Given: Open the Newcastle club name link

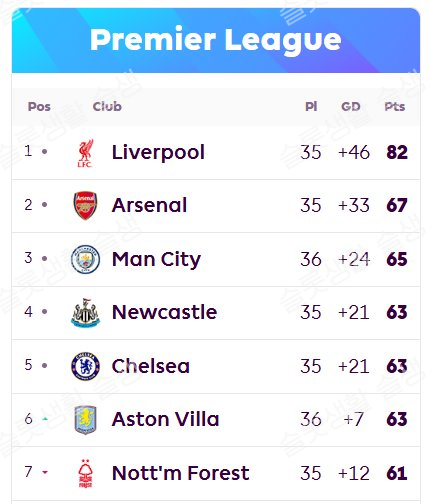Looking at the screenshot, I should [x=164, y=312].
